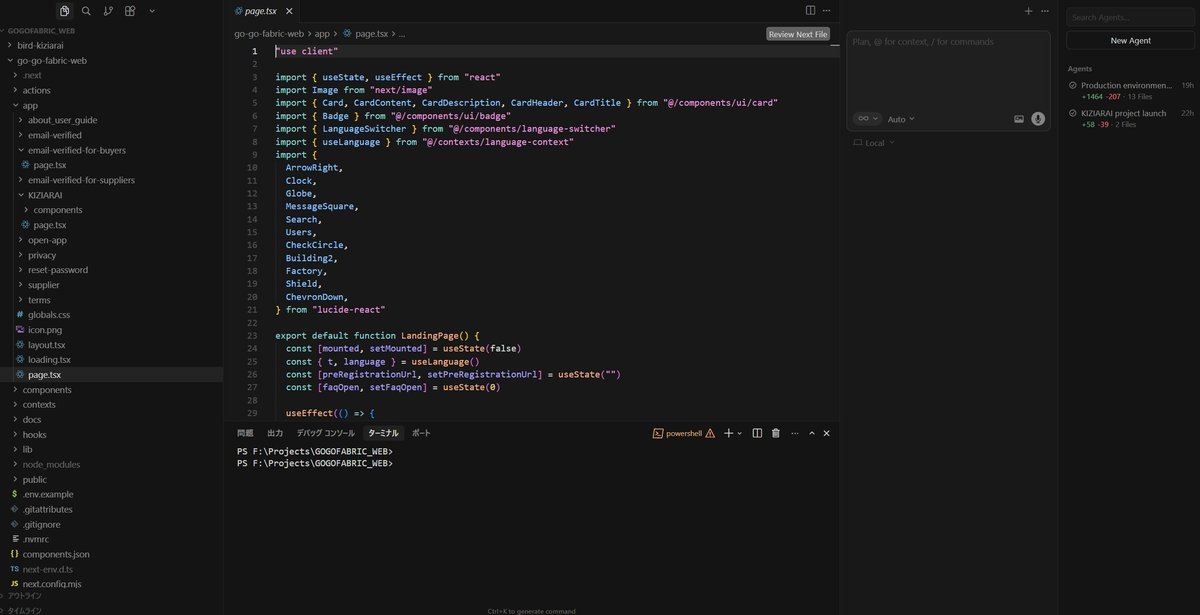The width and height of the screenshot is (1200, 615).
Task: Select the Source Control icon
Action: [x=106, y=10]
